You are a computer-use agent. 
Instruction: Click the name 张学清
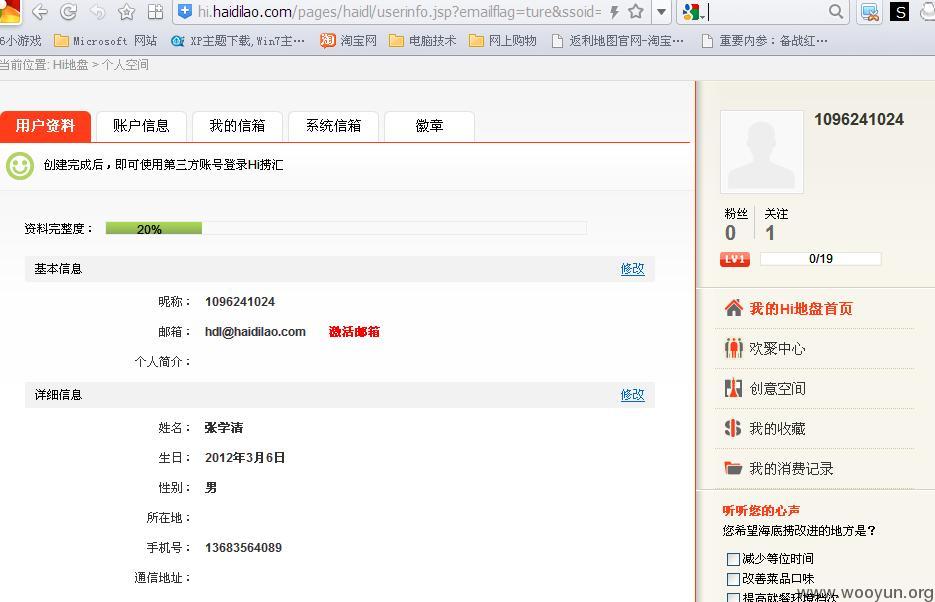click(224, 427)
